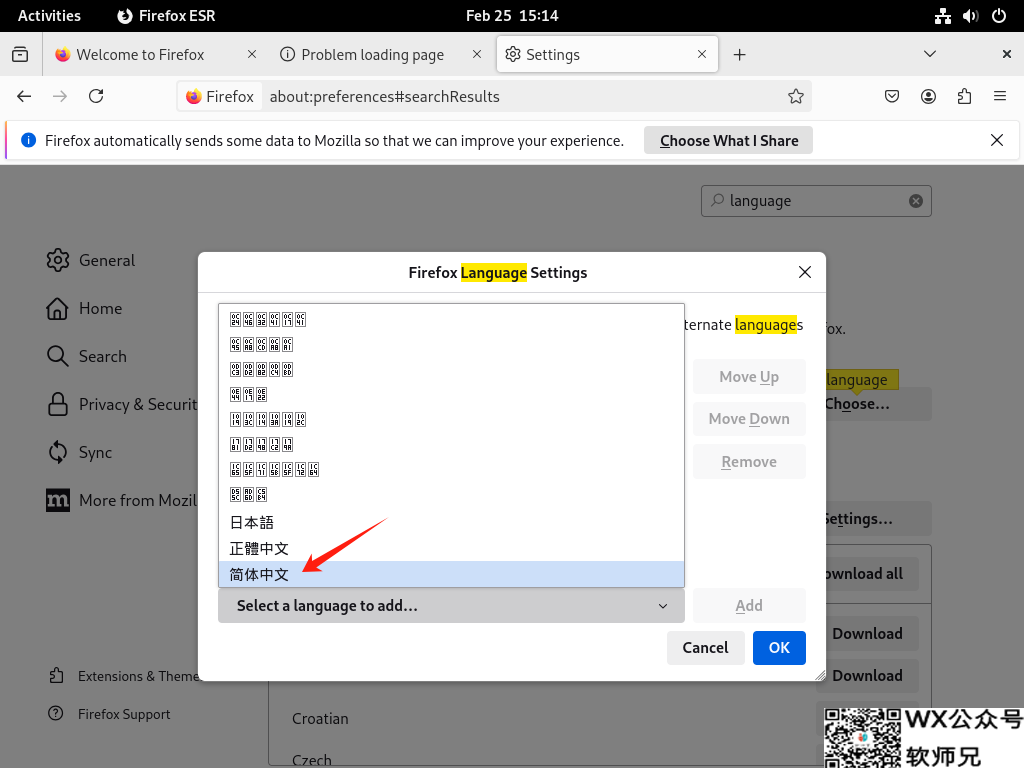Viewport: 1024px width, 768px height.
Task: Click the Search magnifier icon in sidebar
Action: point(57,356)
